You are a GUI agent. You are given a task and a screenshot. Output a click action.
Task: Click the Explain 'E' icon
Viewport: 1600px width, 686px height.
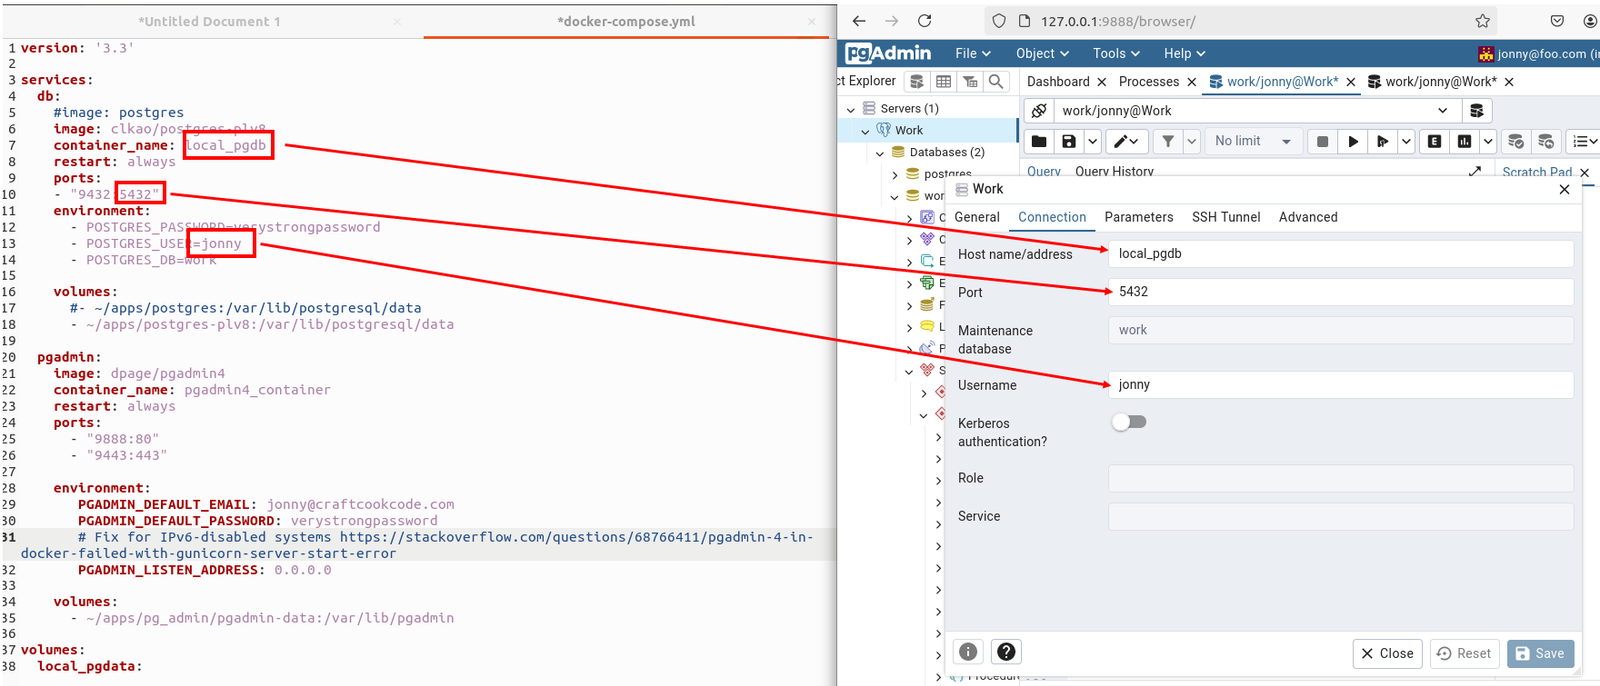(1434, 141)
